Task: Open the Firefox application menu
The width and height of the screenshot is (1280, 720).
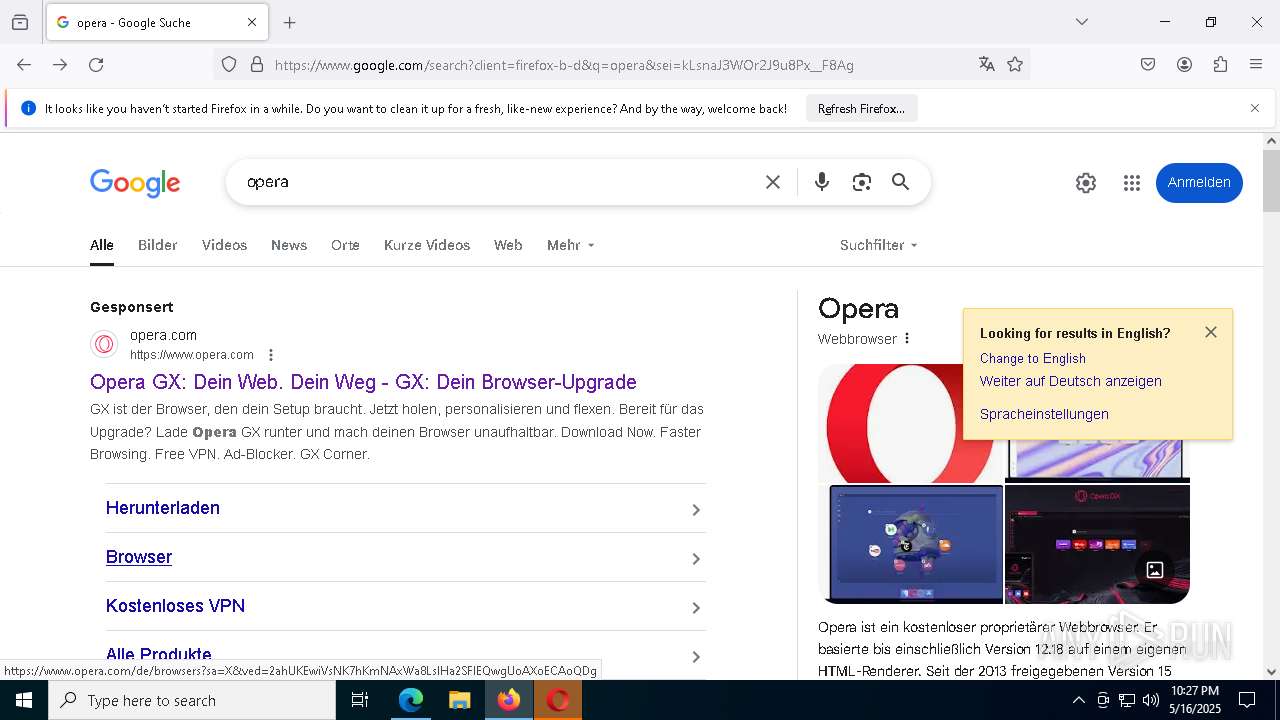Action: pyautogui.click(x=1256, y=65)
